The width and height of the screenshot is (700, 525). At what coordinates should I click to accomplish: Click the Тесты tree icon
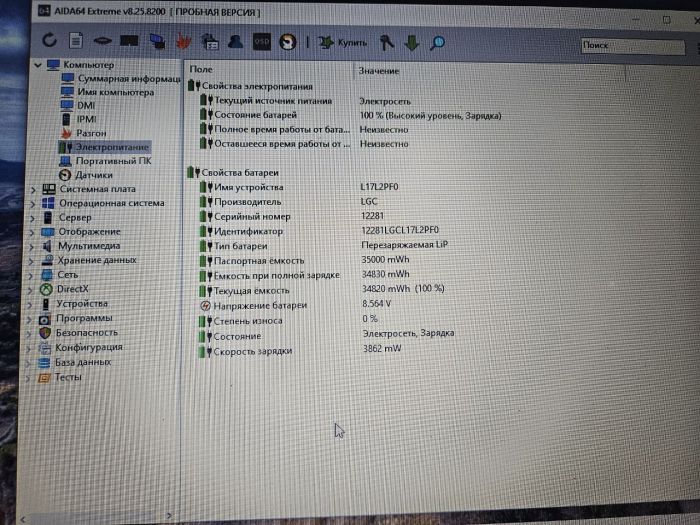(44, 378)
